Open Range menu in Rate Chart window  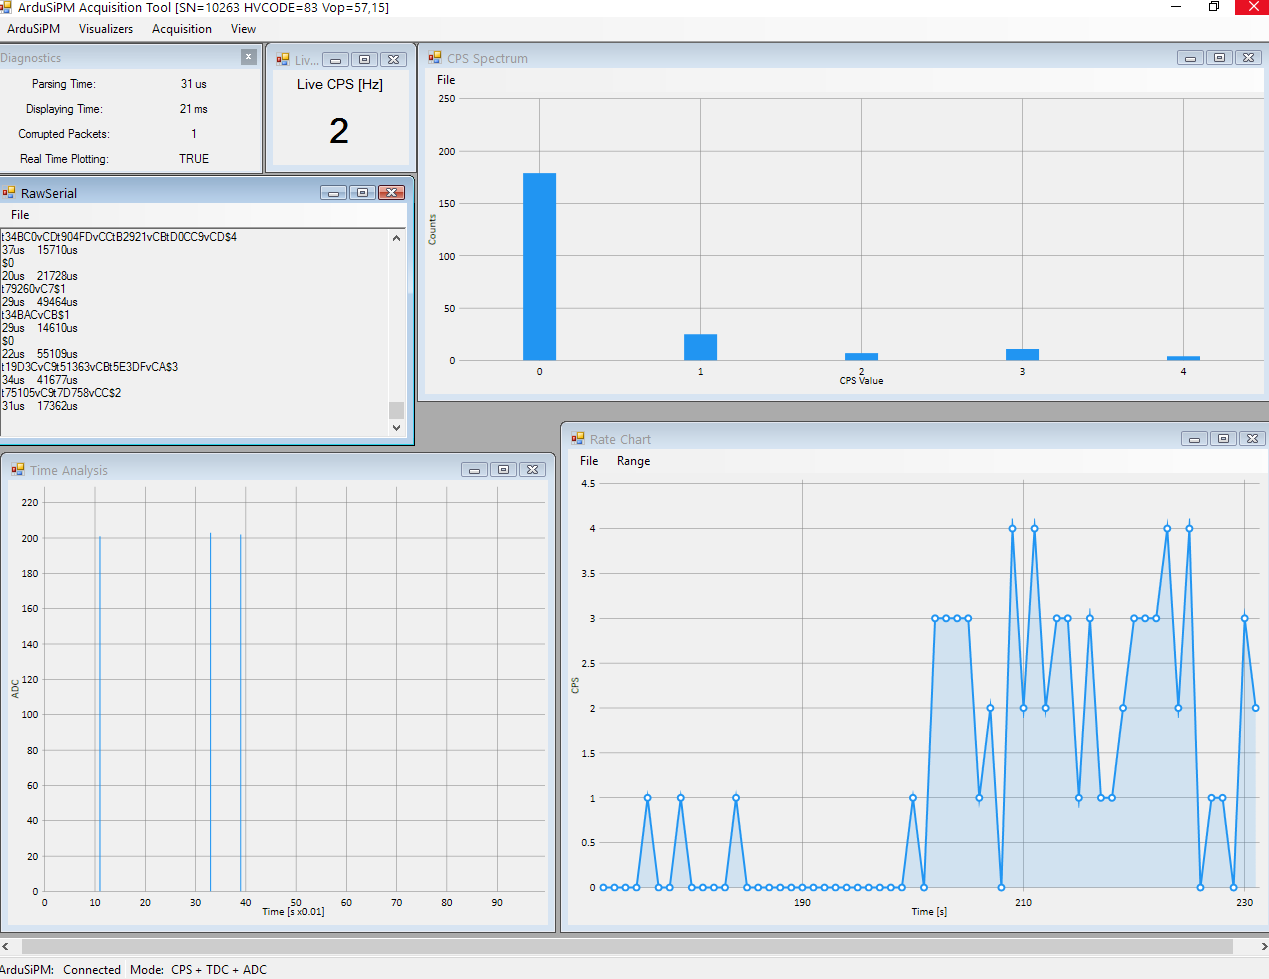tap(633, 461)
